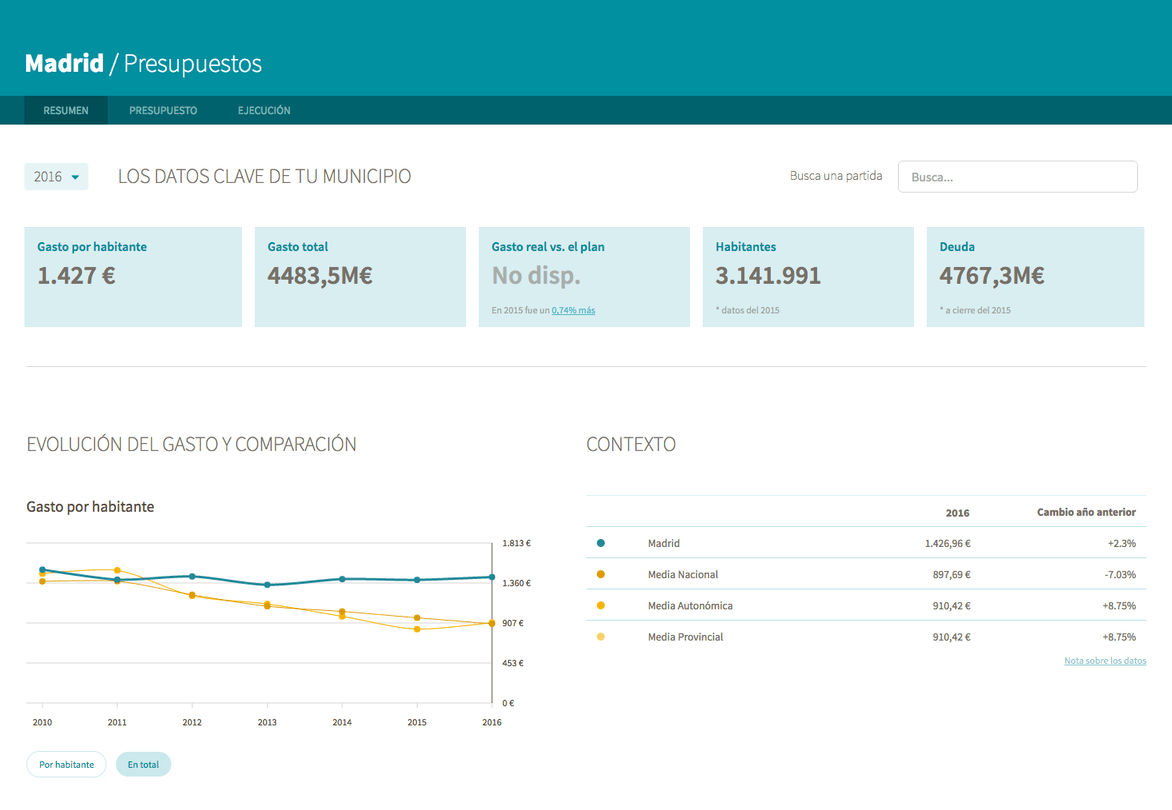Switch to the Presupuesto tab
Image resolution: width=1172 pixels, height=810 pixels.
click(163, 111)
